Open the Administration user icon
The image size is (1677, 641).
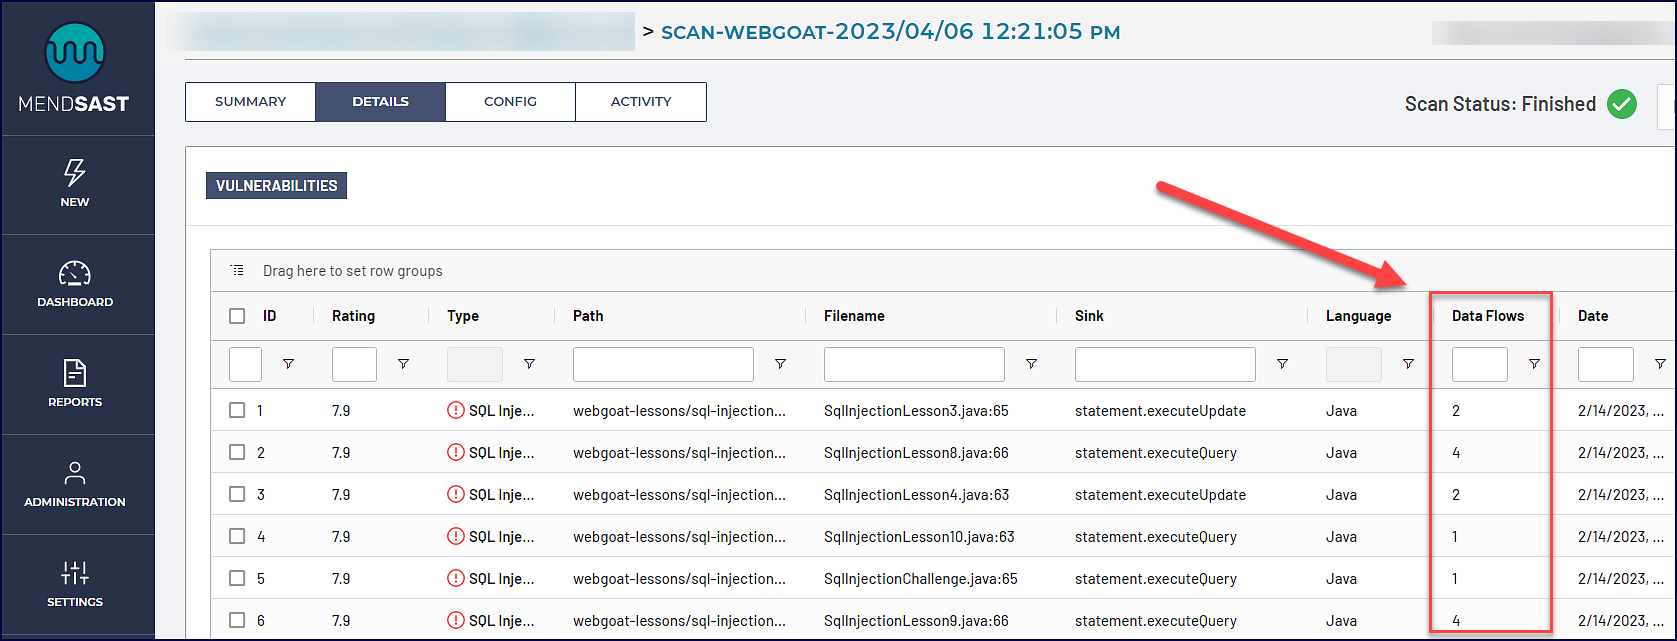[x=75, y=473]
